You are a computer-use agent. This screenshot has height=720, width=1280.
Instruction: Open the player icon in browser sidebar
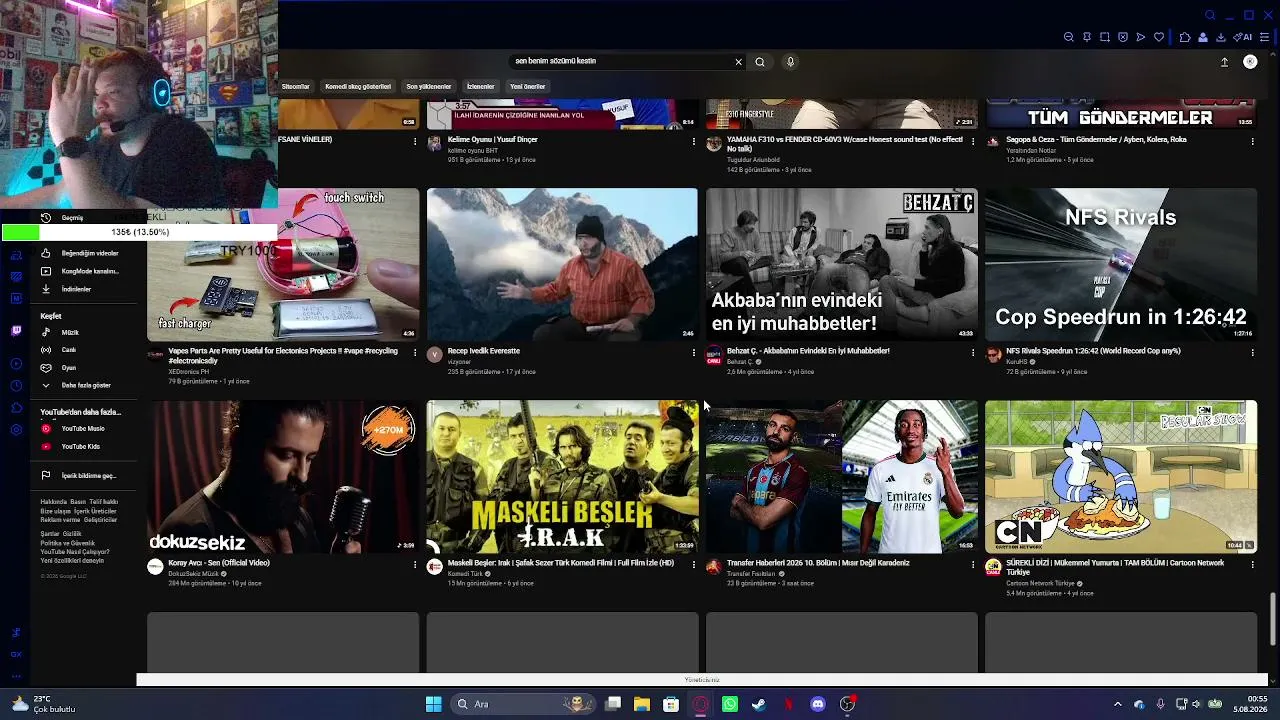(16, 364)
